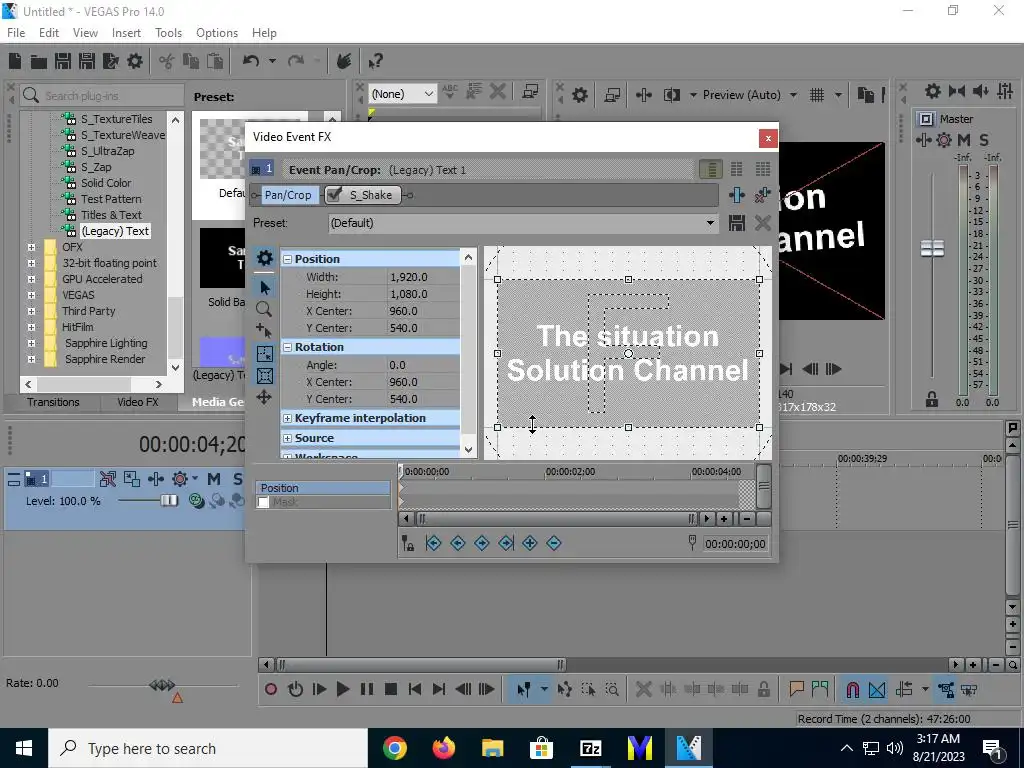Open the File menu
Screen dimensions: 1024x768
(x=16, y=33)
